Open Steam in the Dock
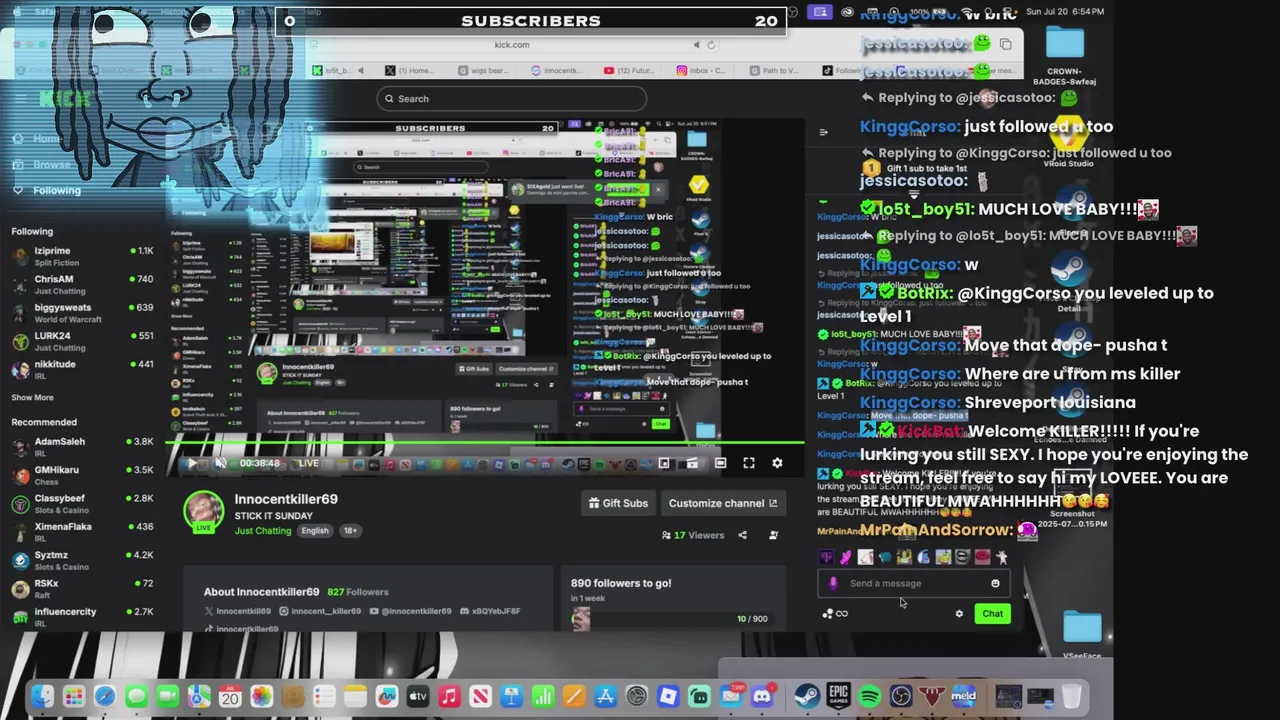The image size is (1280, 720). (806, 696)
